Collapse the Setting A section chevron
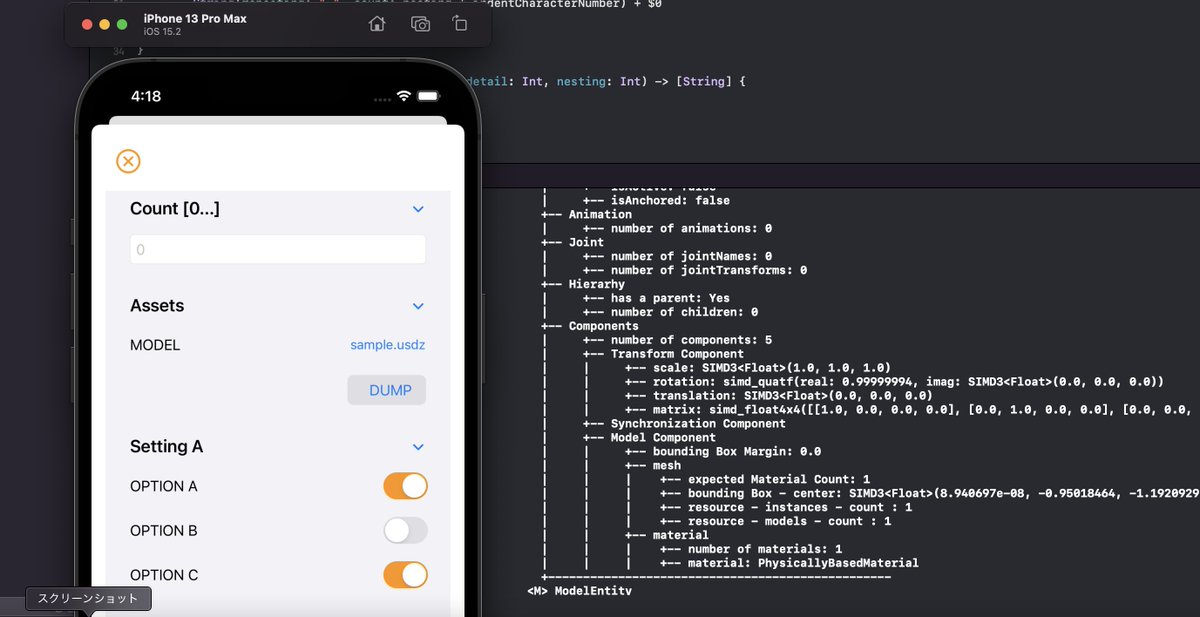 coord(418,447)
